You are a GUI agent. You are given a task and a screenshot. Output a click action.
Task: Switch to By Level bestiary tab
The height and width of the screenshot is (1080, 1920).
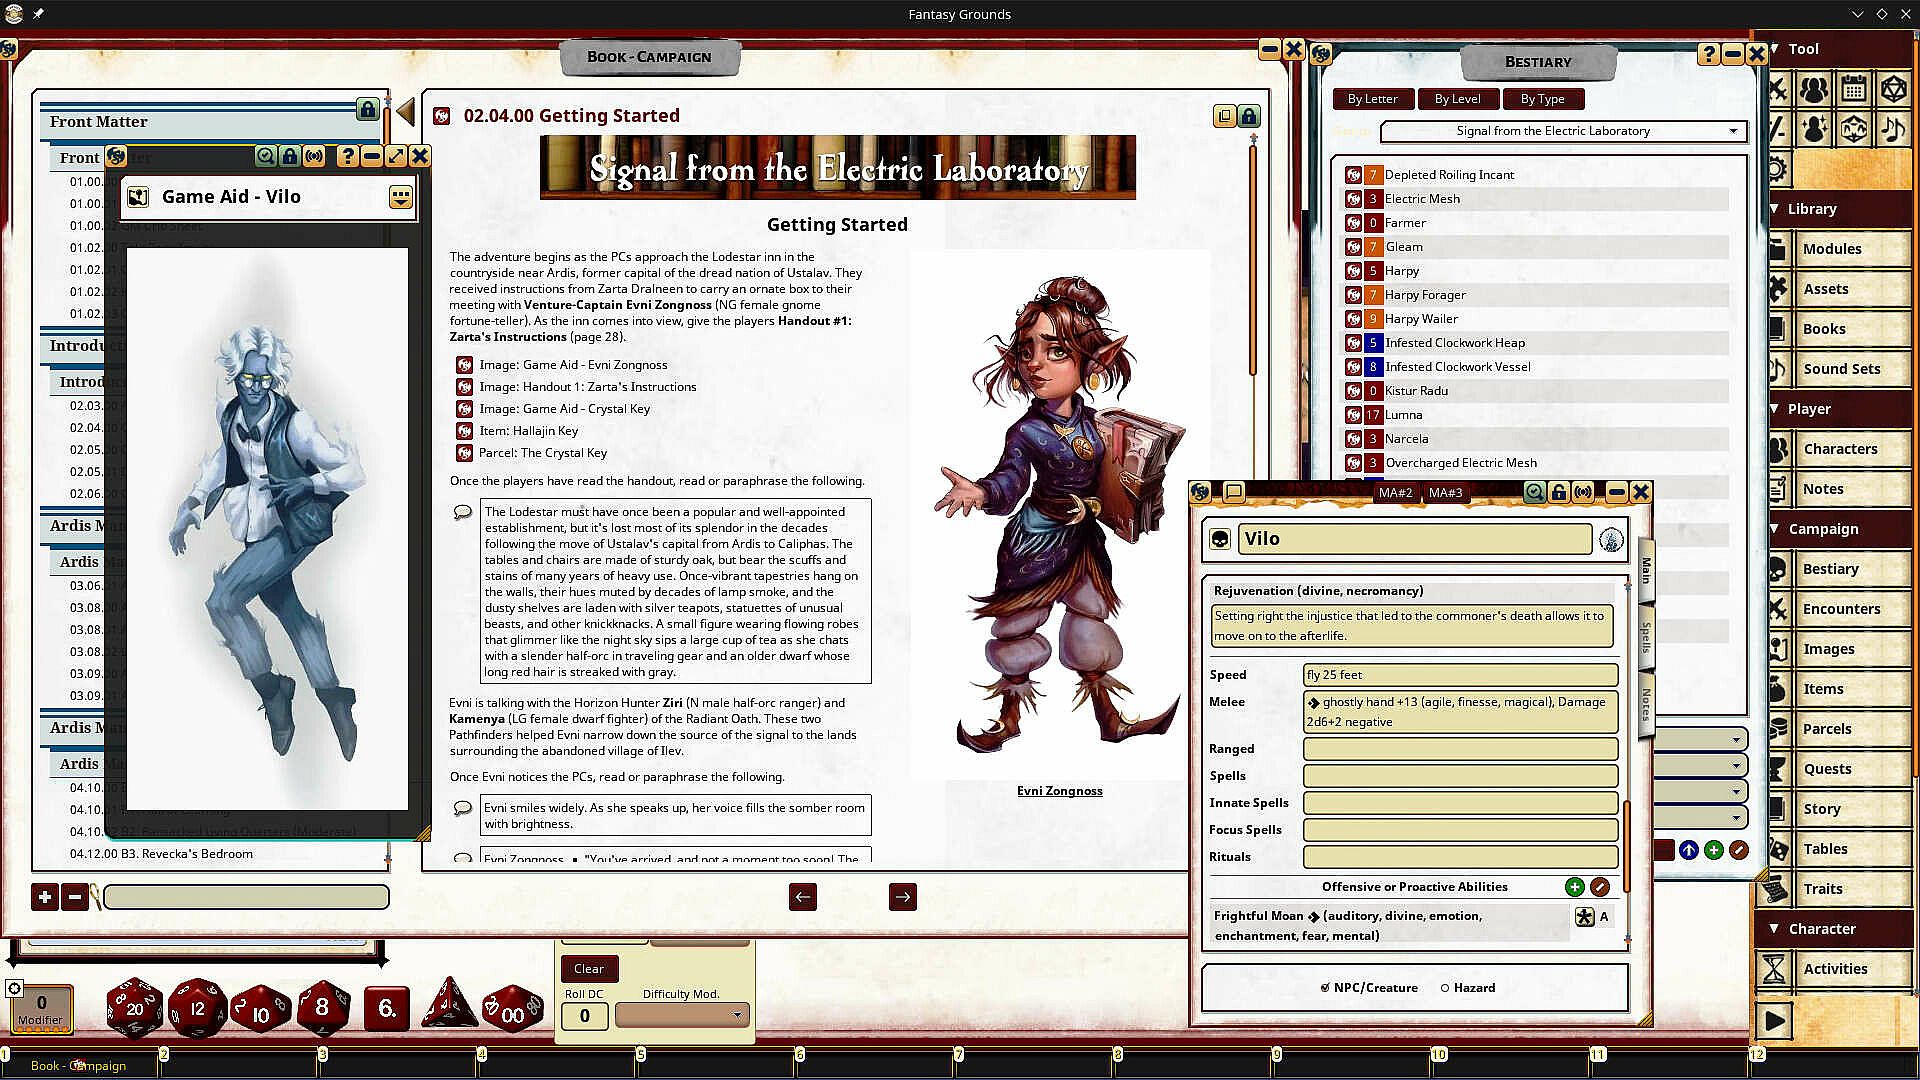click(x=1457, y=99)
